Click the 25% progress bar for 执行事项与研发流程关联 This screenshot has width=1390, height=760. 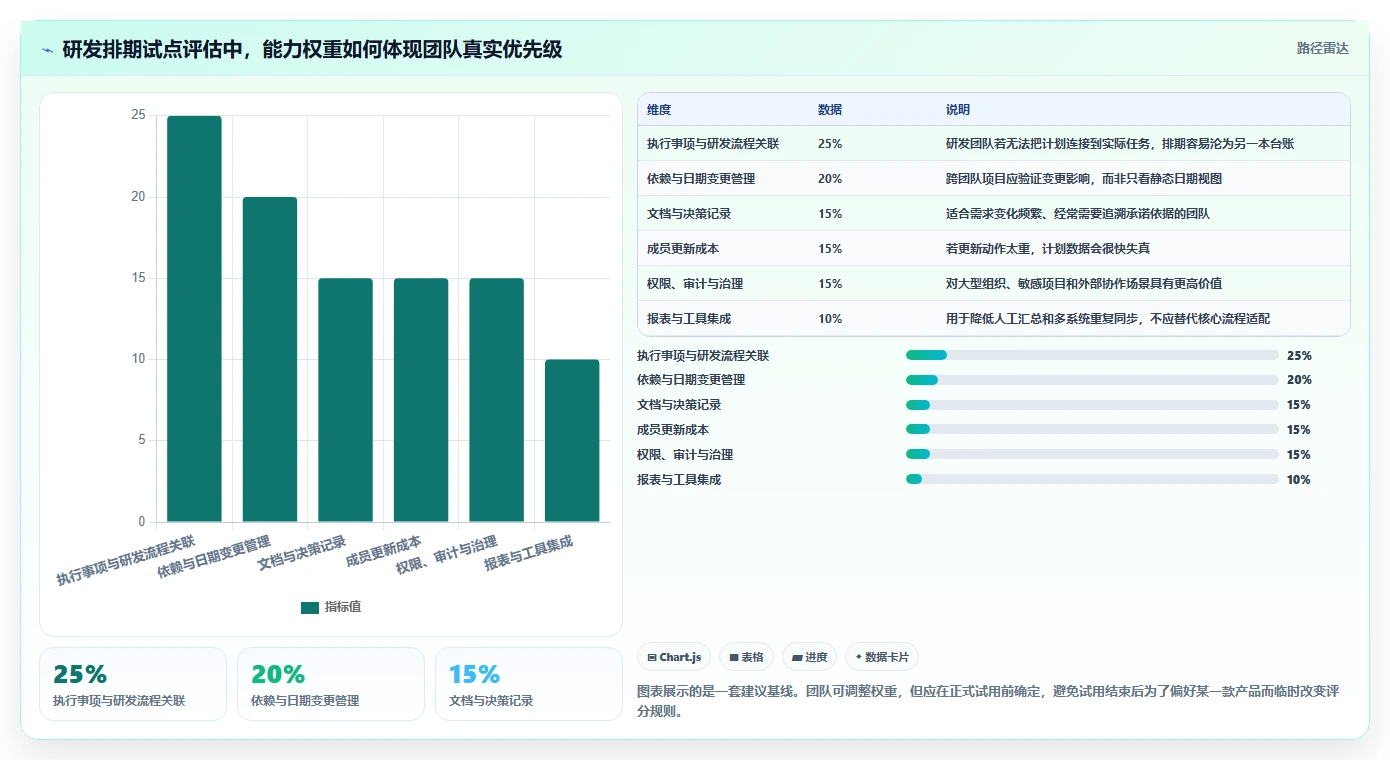1092,355
